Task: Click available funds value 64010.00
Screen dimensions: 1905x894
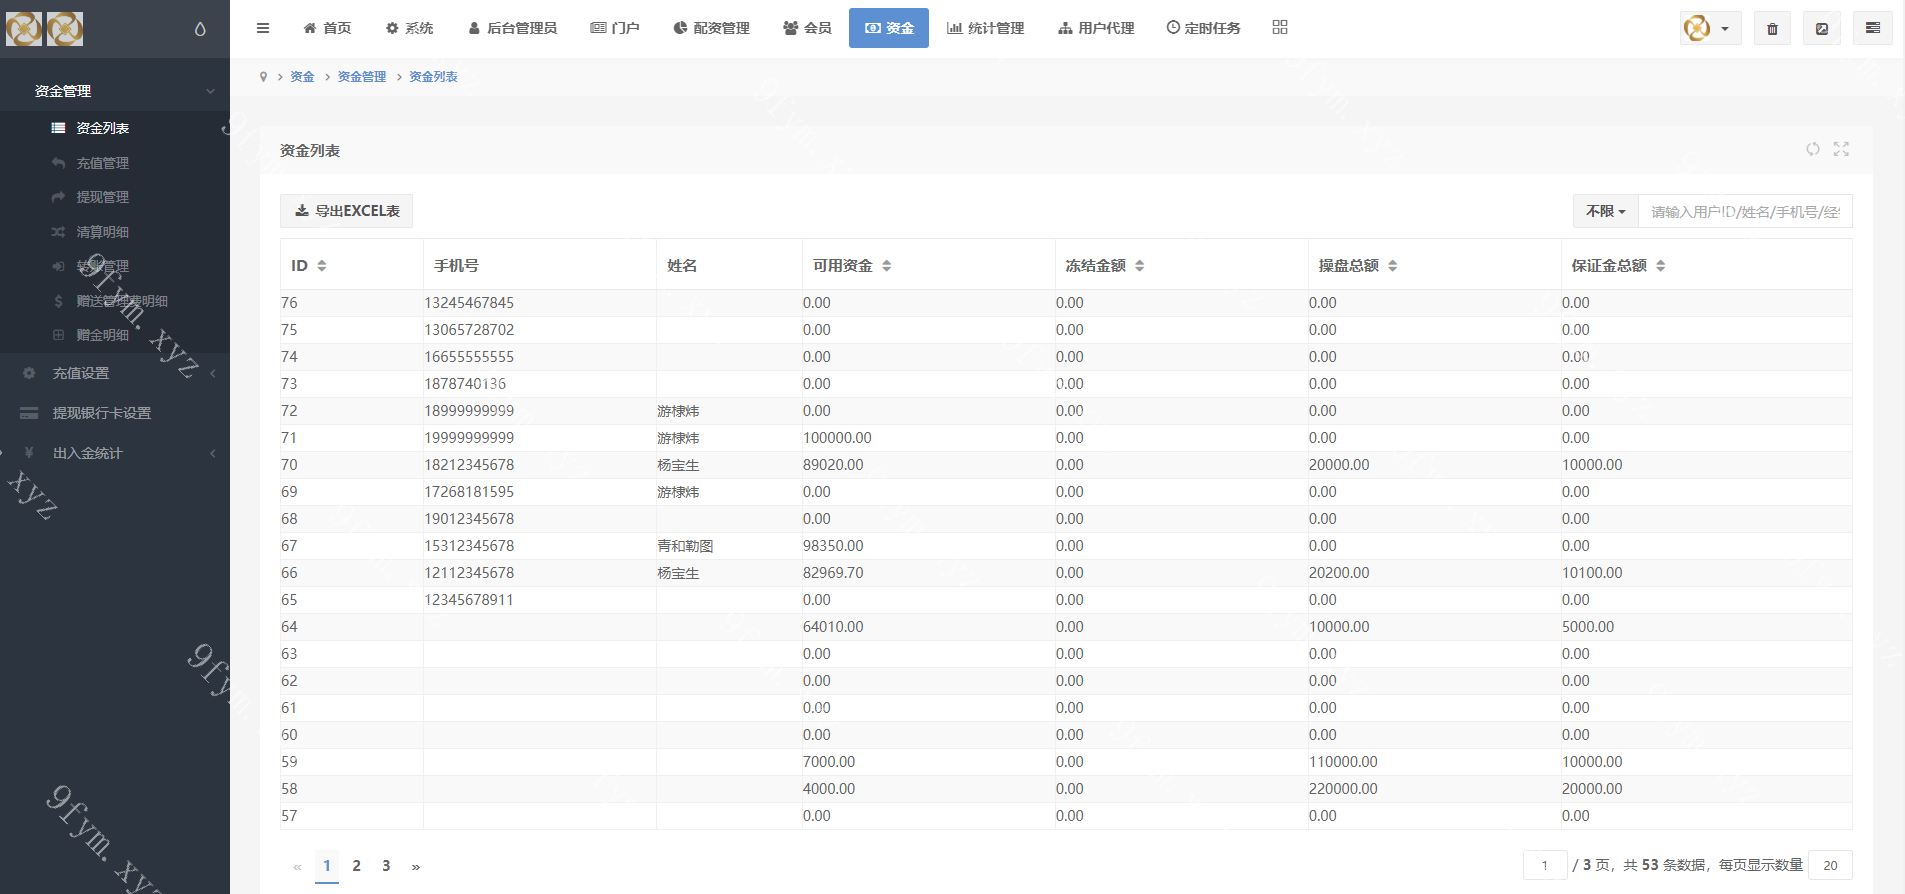Action: 833,627
